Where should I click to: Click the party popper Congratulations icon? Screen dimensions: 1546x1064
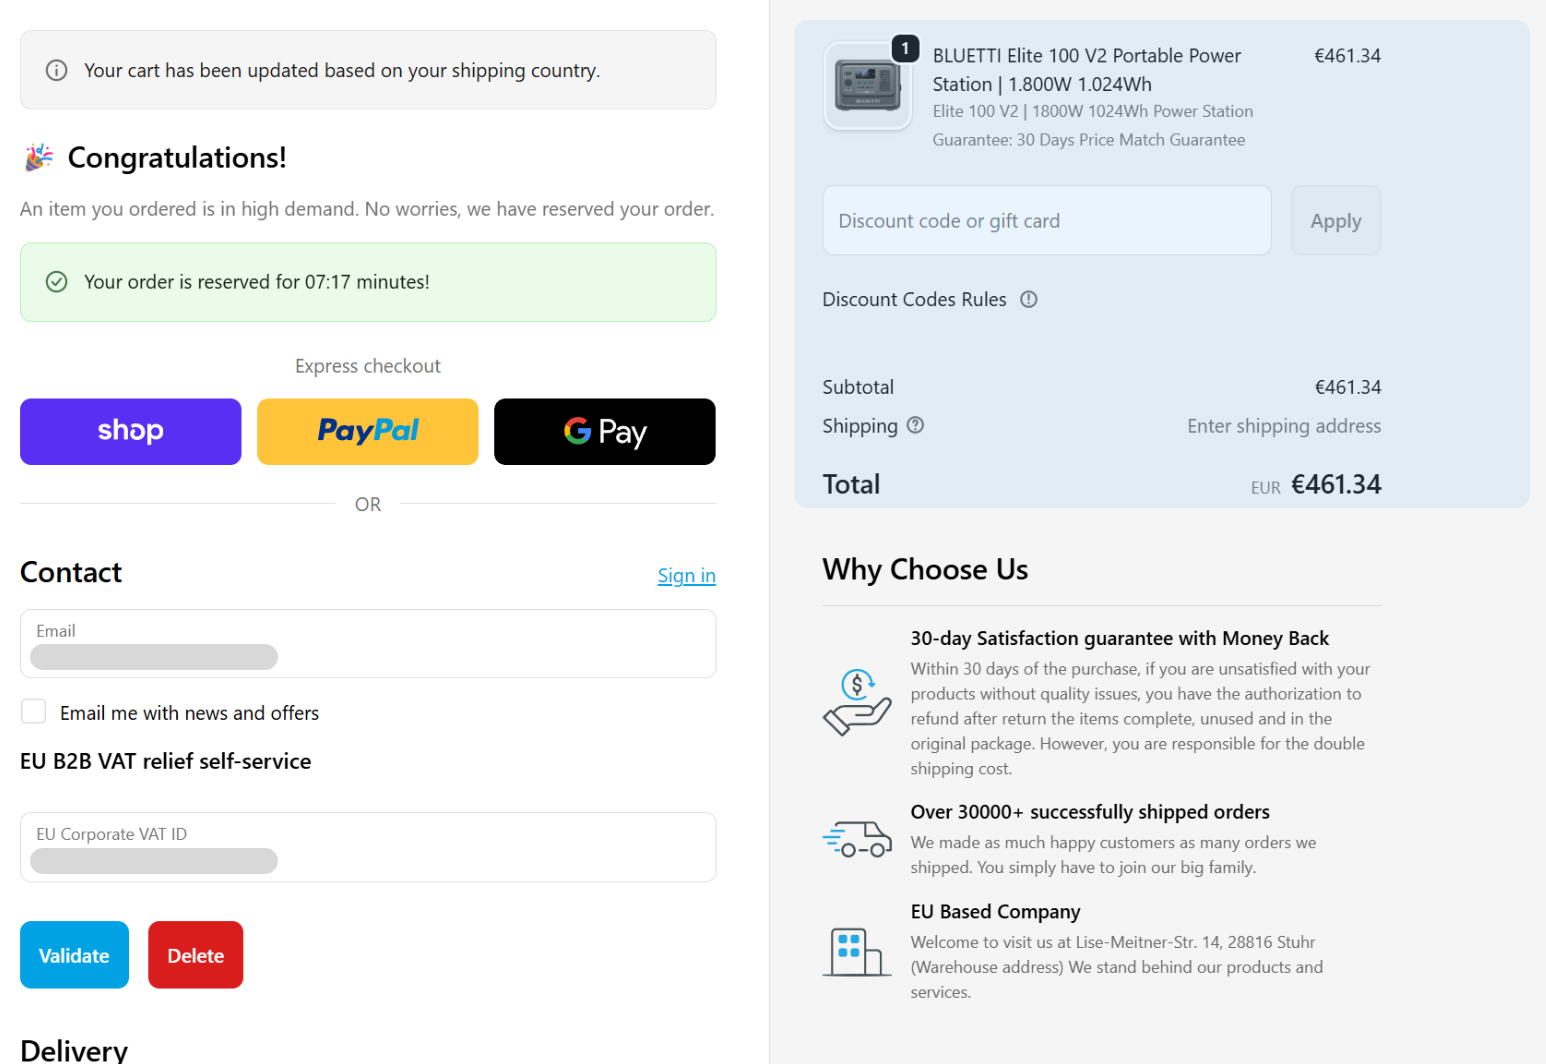click(x=39, y=158)
